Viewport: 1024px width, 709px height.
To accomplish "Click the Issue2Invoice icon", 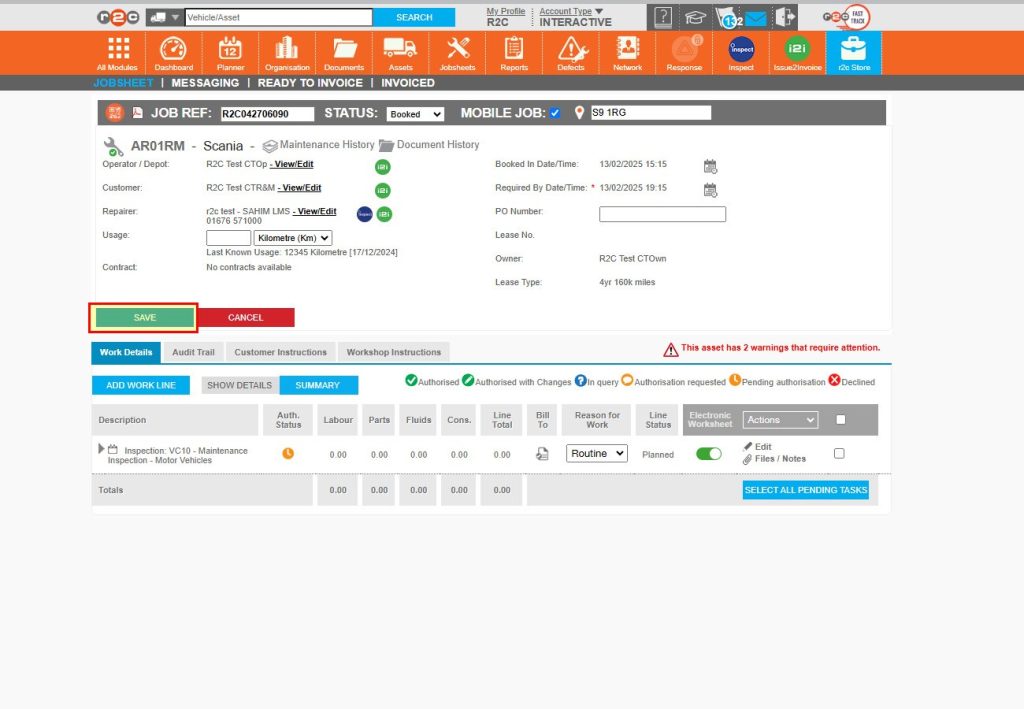I will tap(796, 52).
